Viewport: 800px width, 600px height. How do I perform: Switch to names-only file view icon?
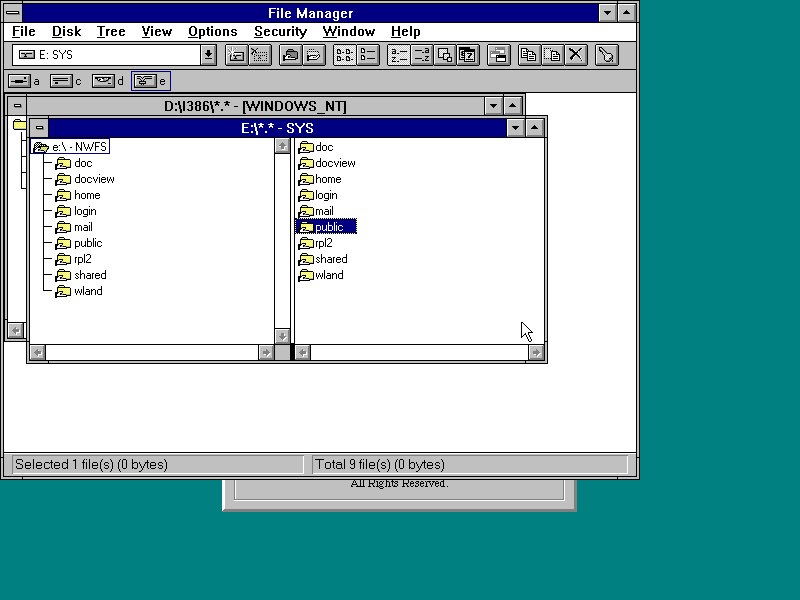[x=344, y=55]
